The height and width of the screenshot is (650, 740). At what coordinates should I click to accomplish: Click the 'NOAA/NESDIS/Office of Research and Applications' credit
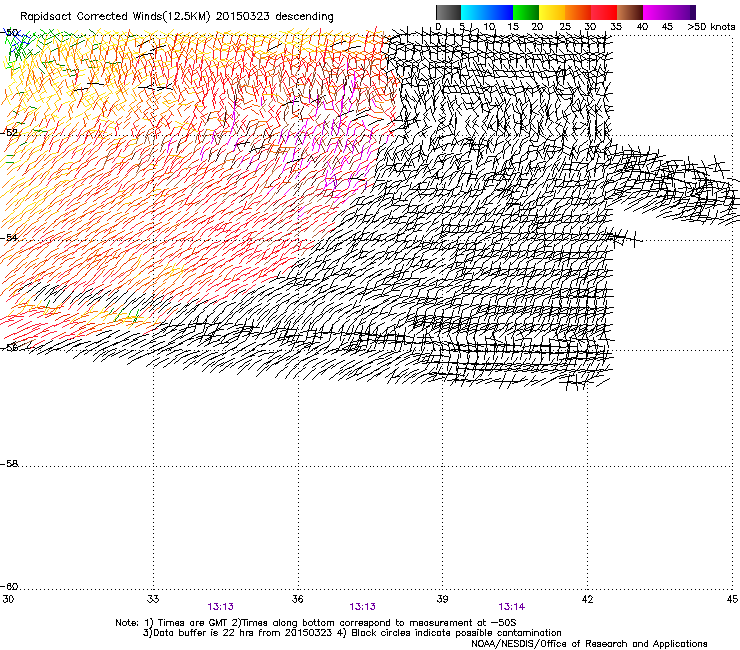tap(589, 643)
